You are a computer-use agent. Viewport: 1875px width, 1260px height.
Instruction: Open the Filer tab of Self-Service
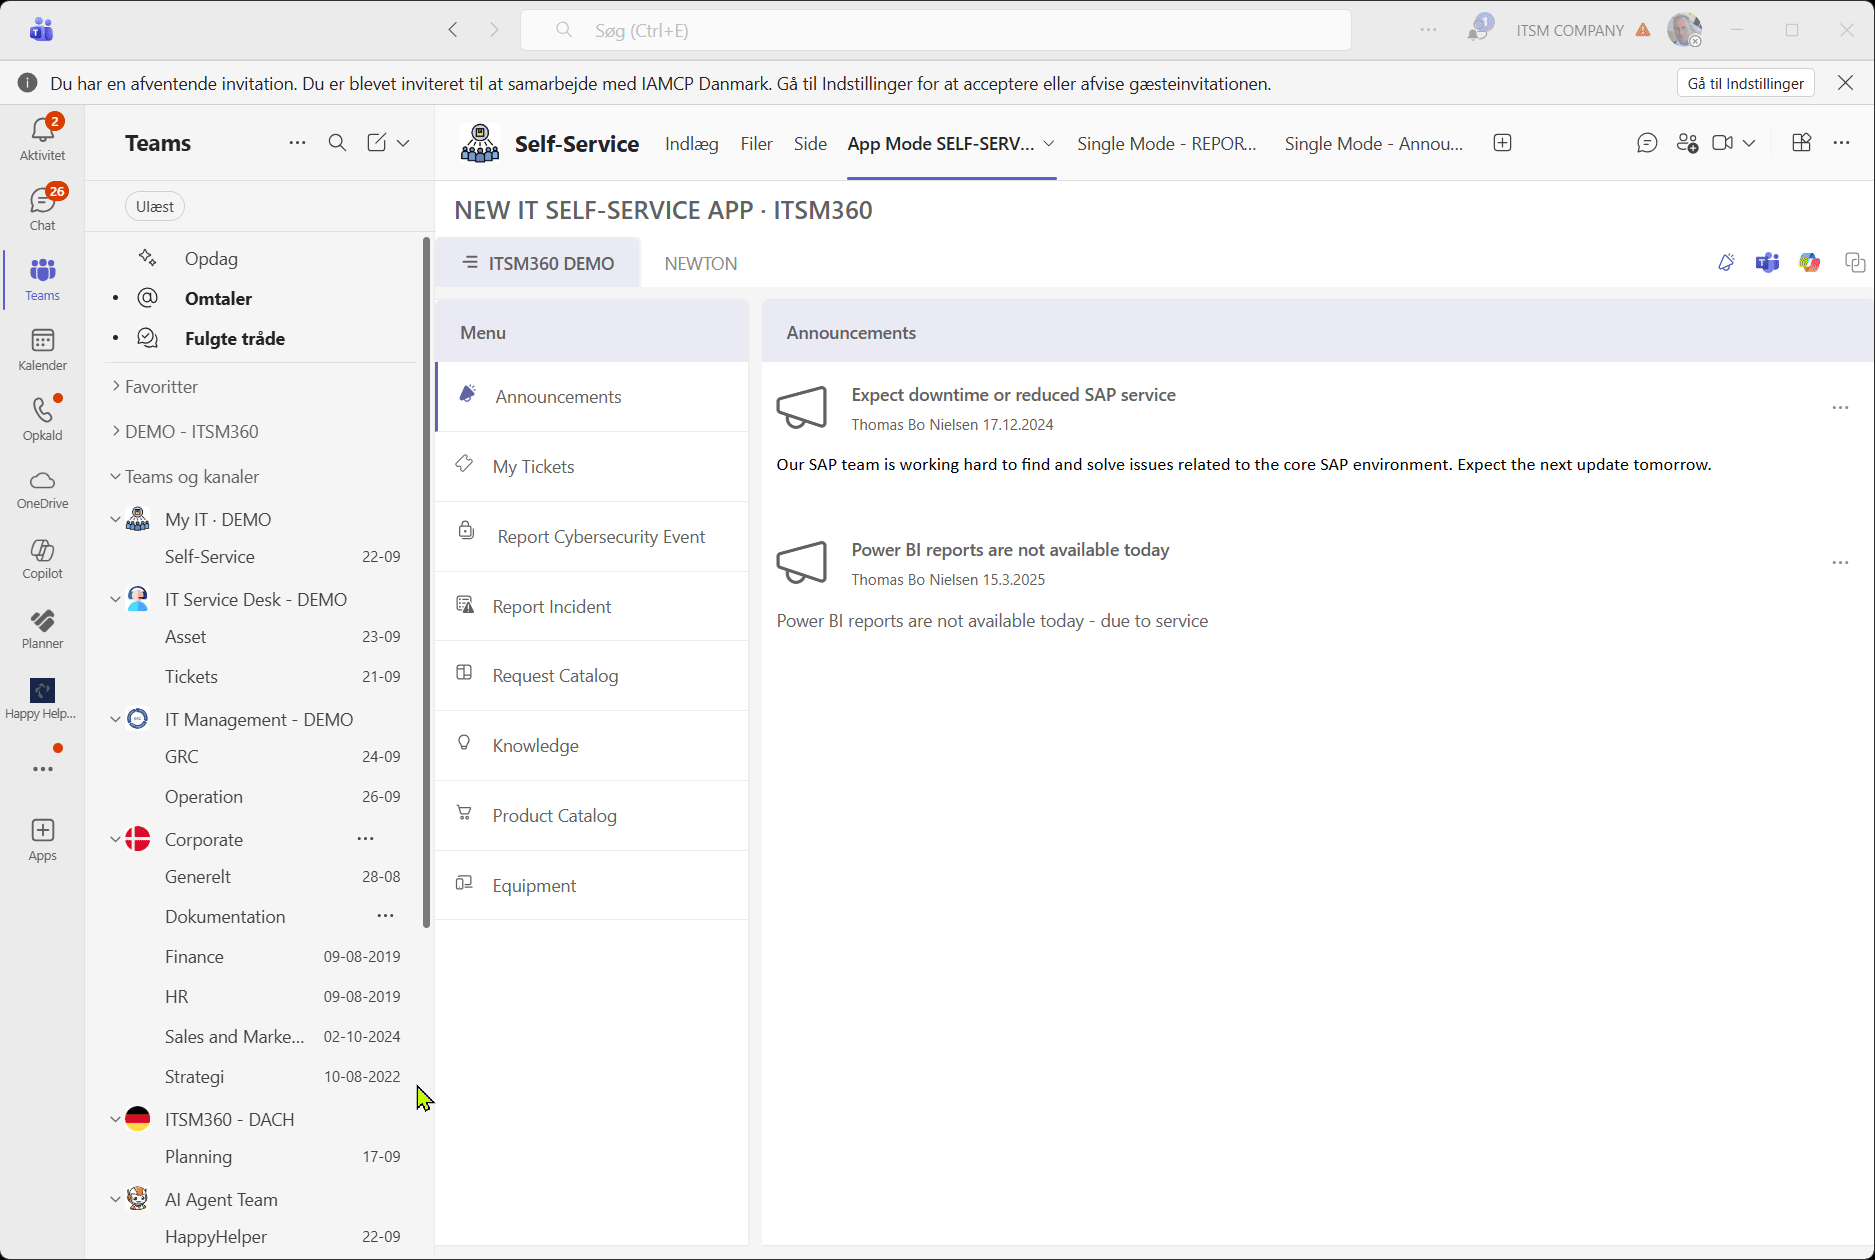coord(756,143)
